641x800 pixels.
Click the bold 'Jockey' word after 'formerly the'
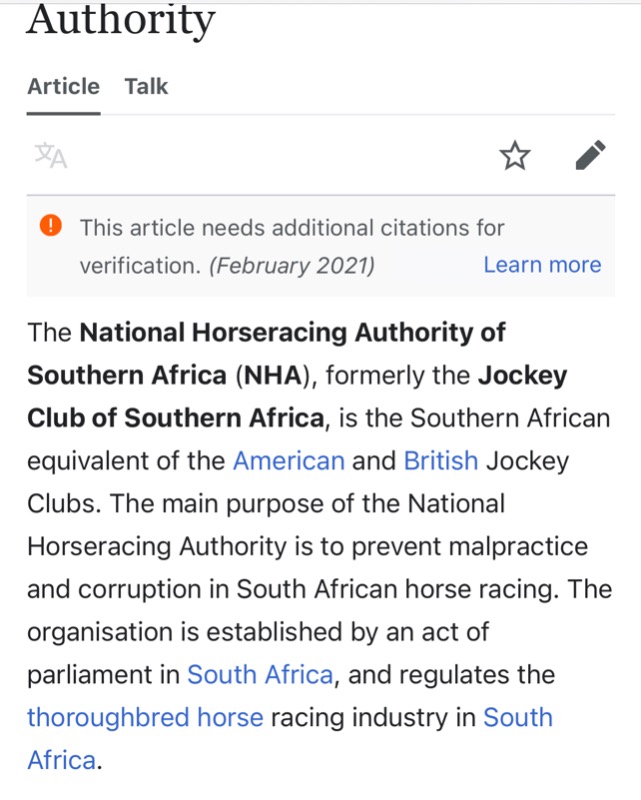[521, 376]
